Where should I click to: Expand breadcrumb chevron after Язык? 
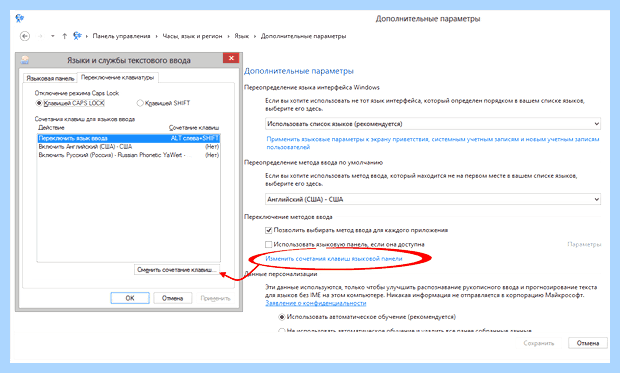tap(255, 36)
